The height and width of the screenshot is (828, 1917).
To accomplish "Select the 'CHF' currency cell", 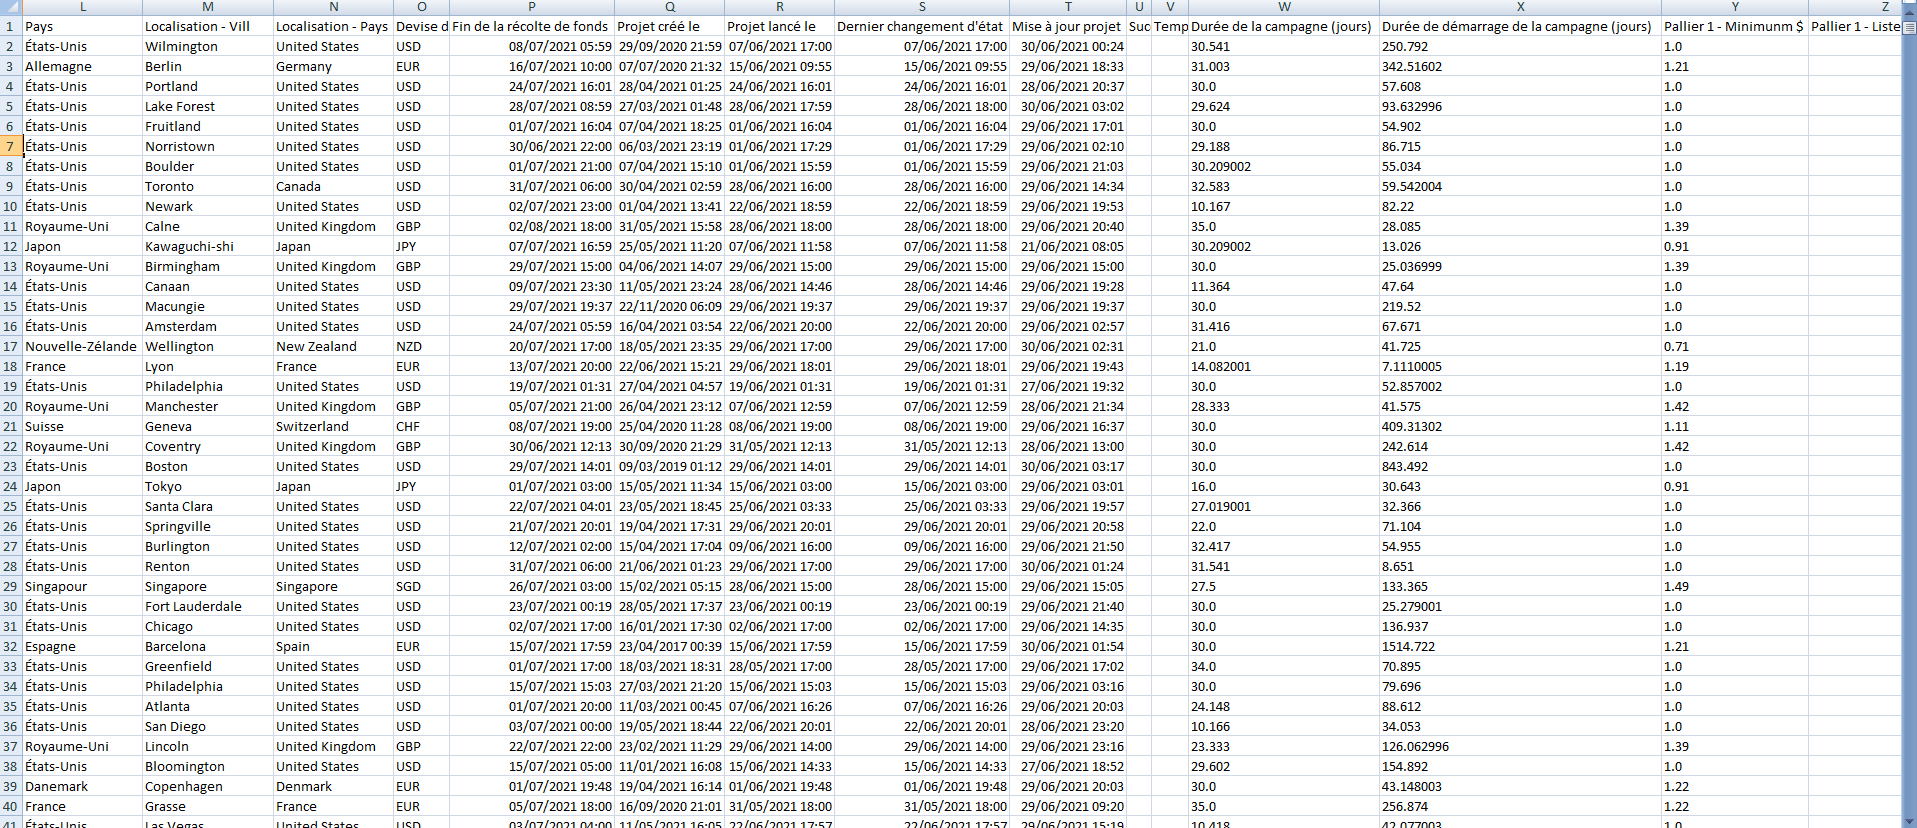I will click(x=421, y=426).
